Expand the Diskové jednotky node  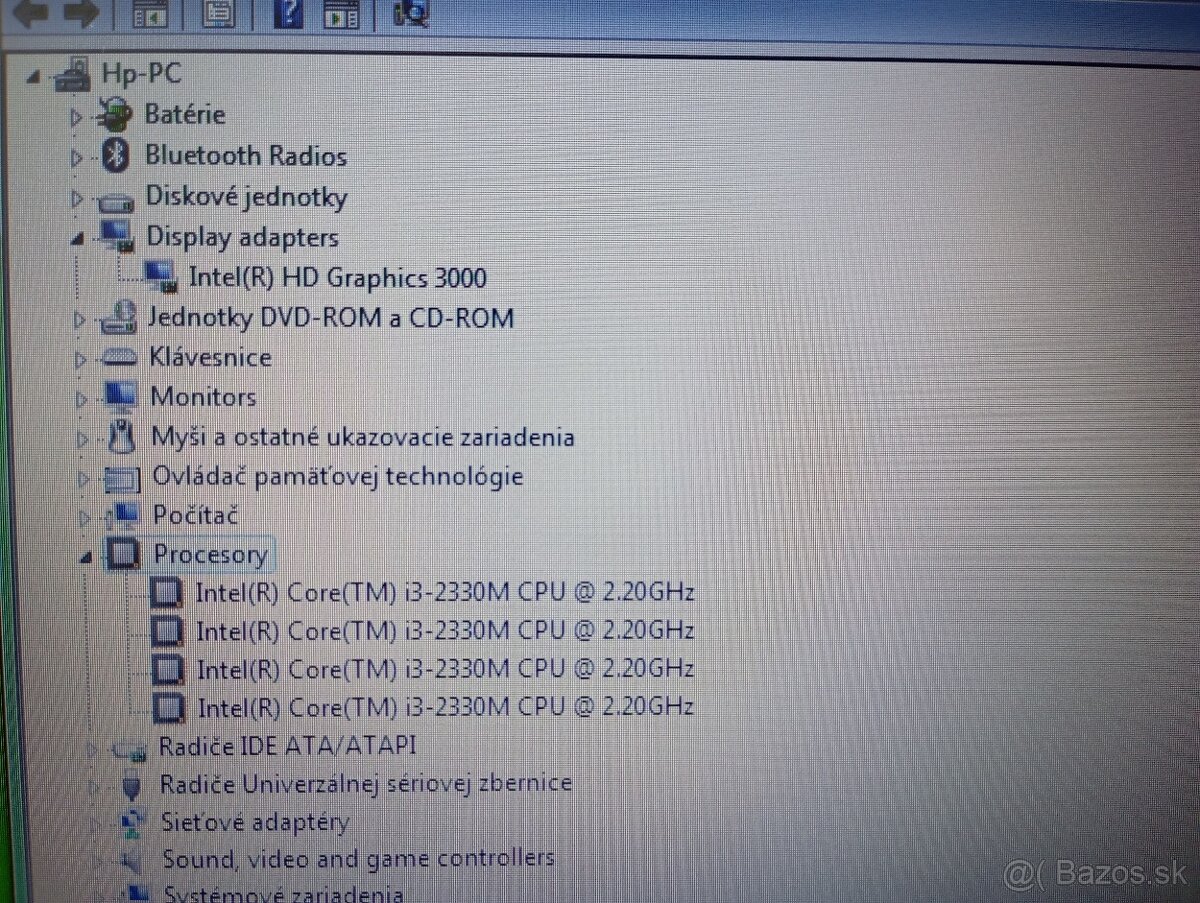[x=77, y=199]
